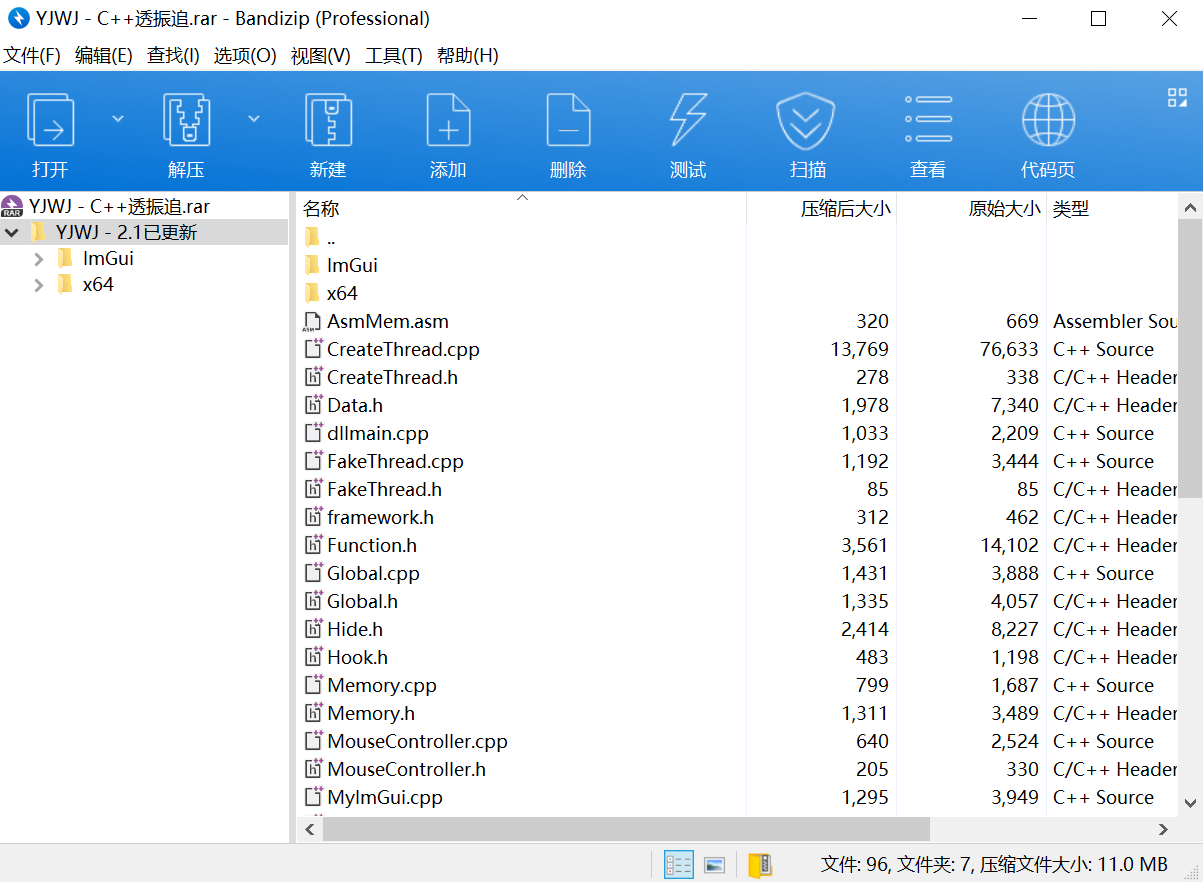
Task: Click the x64 folder icon in file list
Action: 312,293
